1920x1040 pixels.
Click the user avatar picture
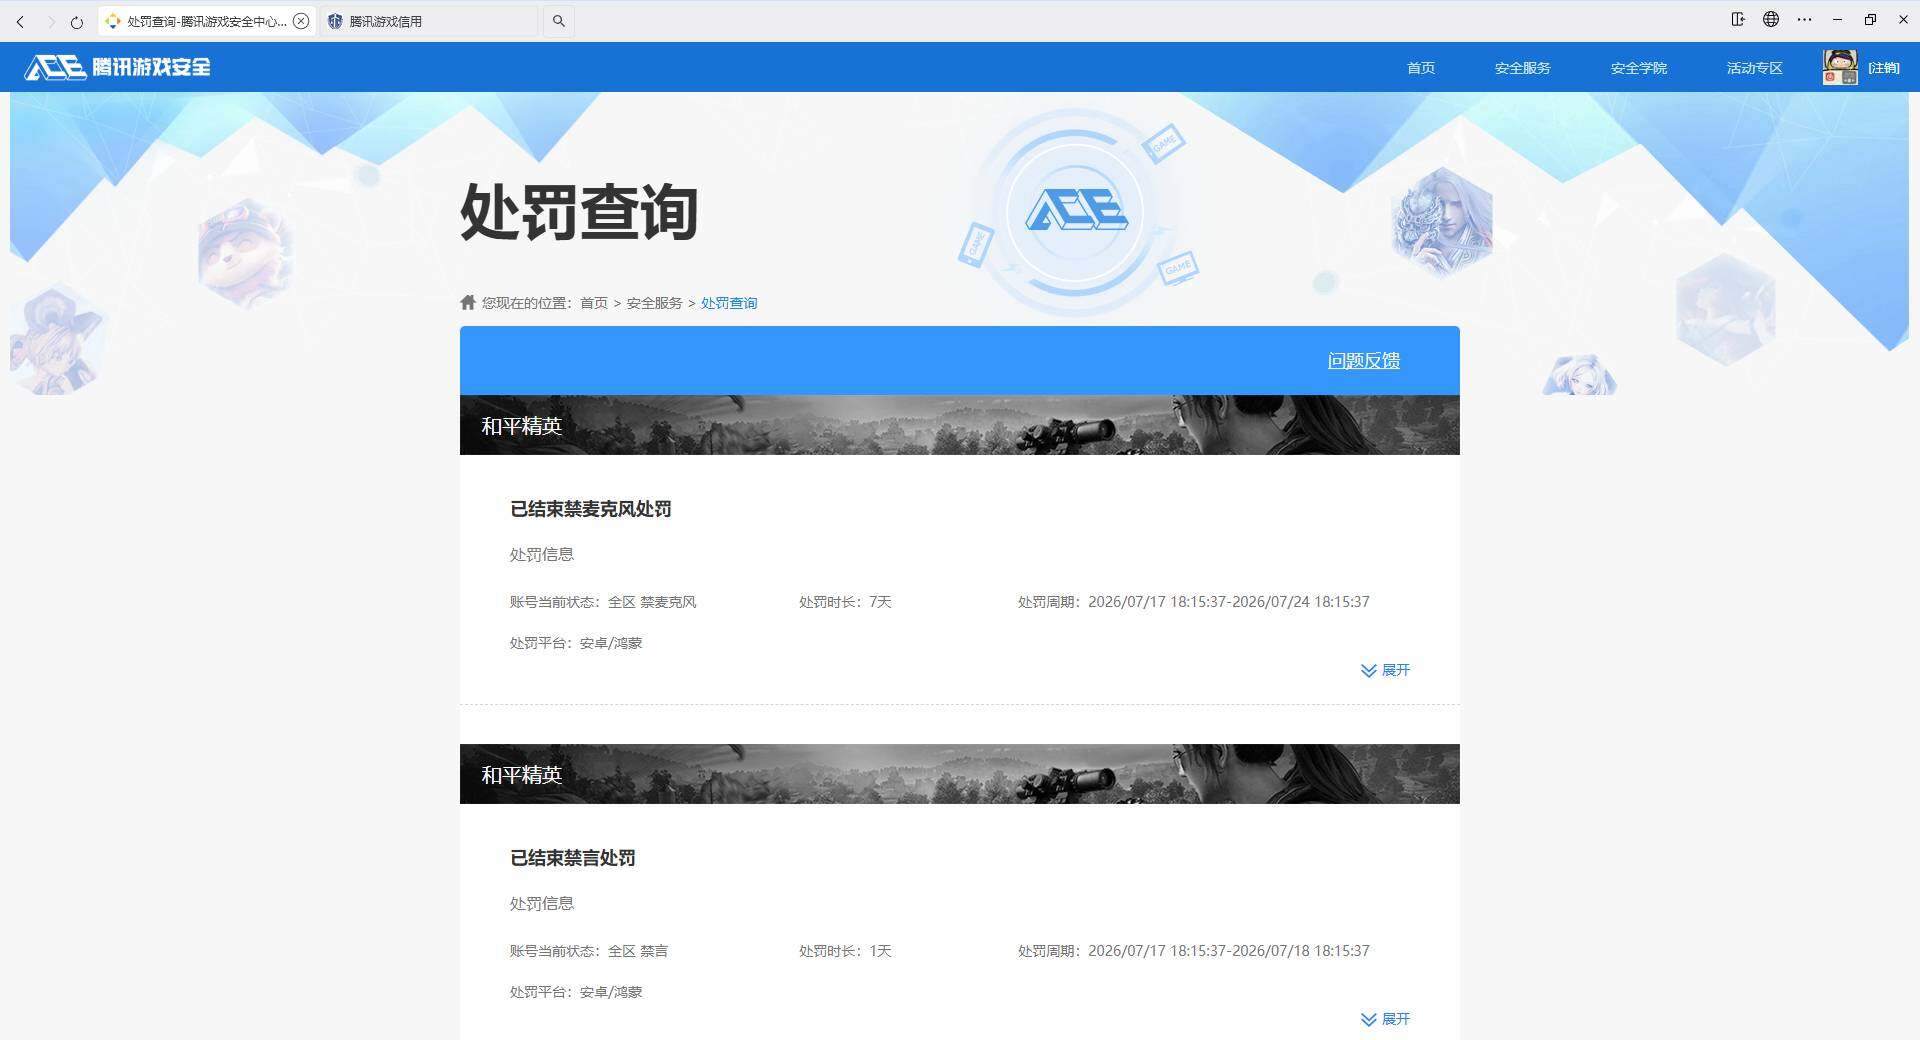(1840, 67)
